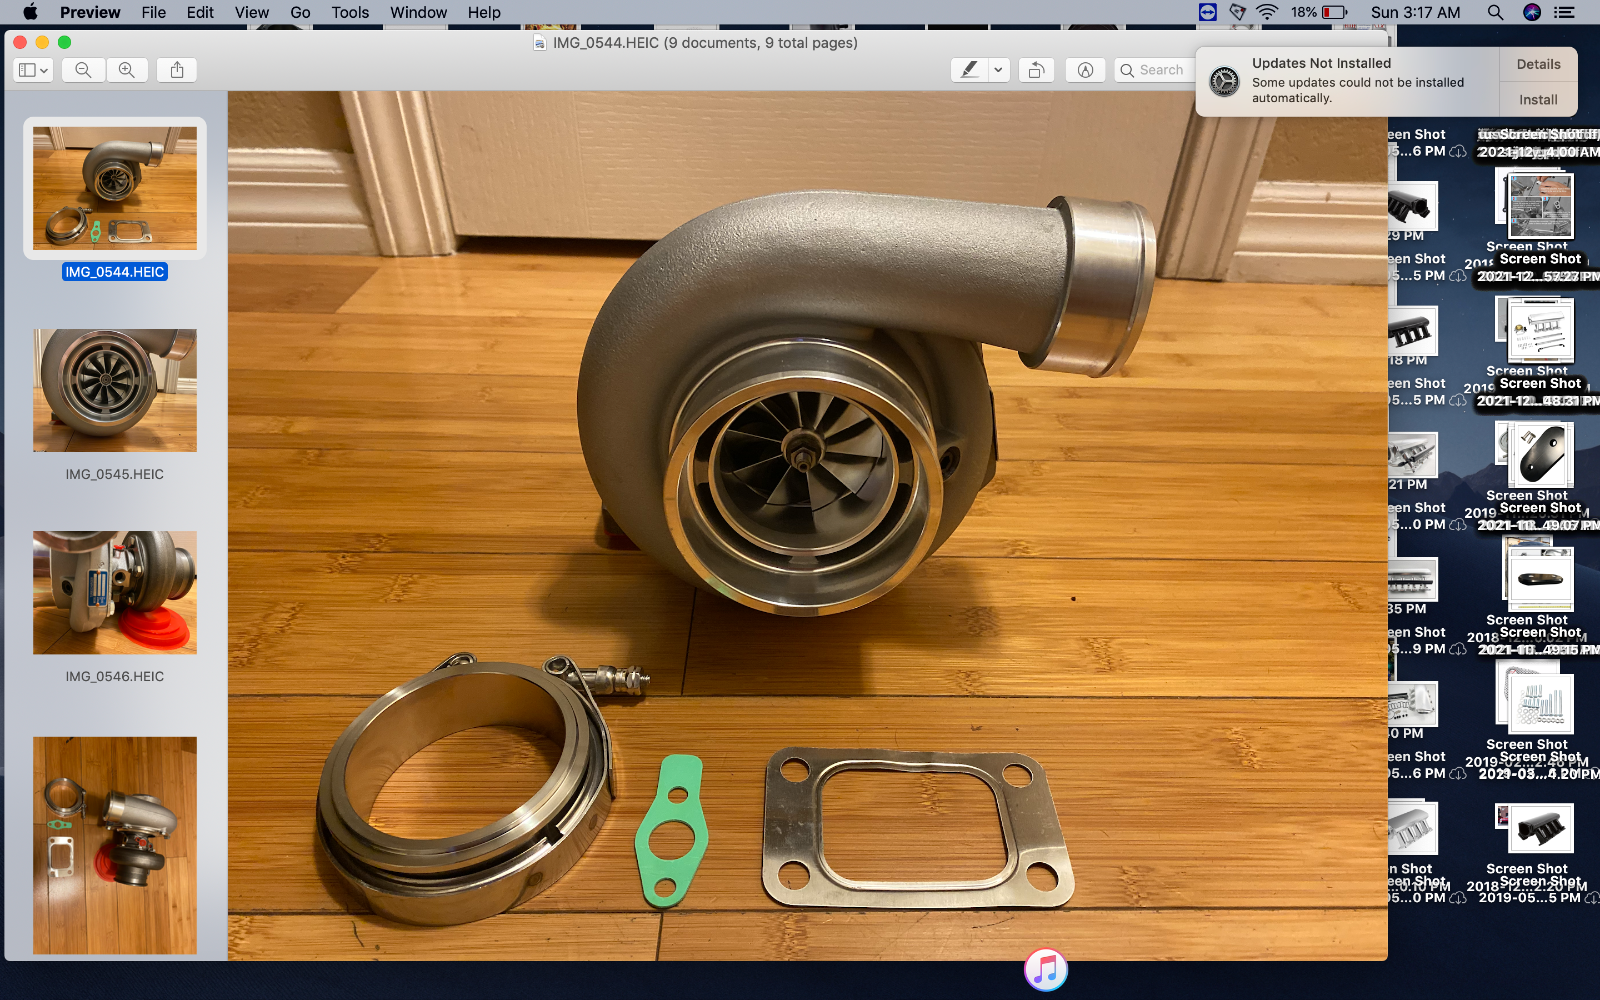Open Siri from the menu bar
Screen dimensions: 1600x1000
[x=1531, y=12]
